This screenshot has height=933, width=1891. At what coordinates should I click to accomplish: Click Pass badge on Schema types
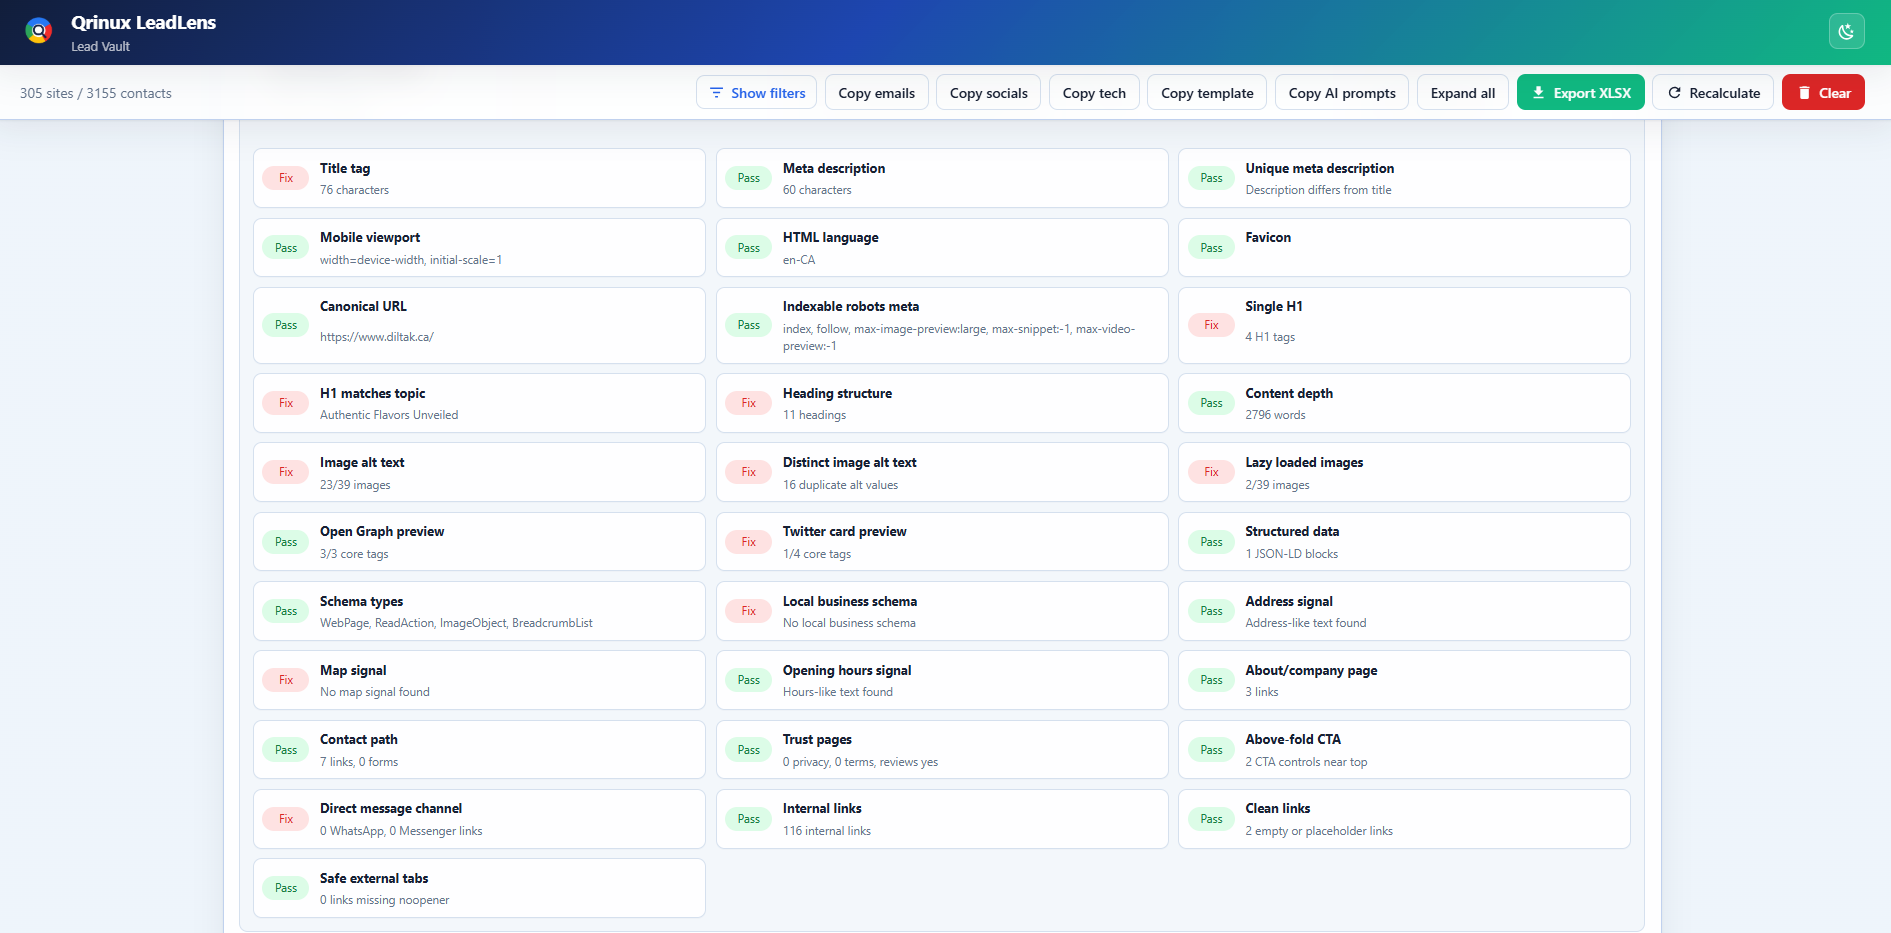(286, 611)
